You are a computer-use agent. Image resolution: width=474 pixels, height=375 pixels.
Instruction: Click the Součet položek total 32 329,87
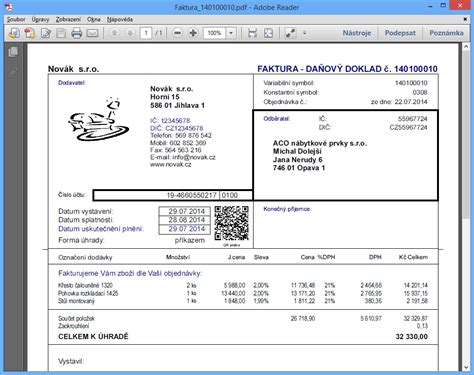[415, 318]
